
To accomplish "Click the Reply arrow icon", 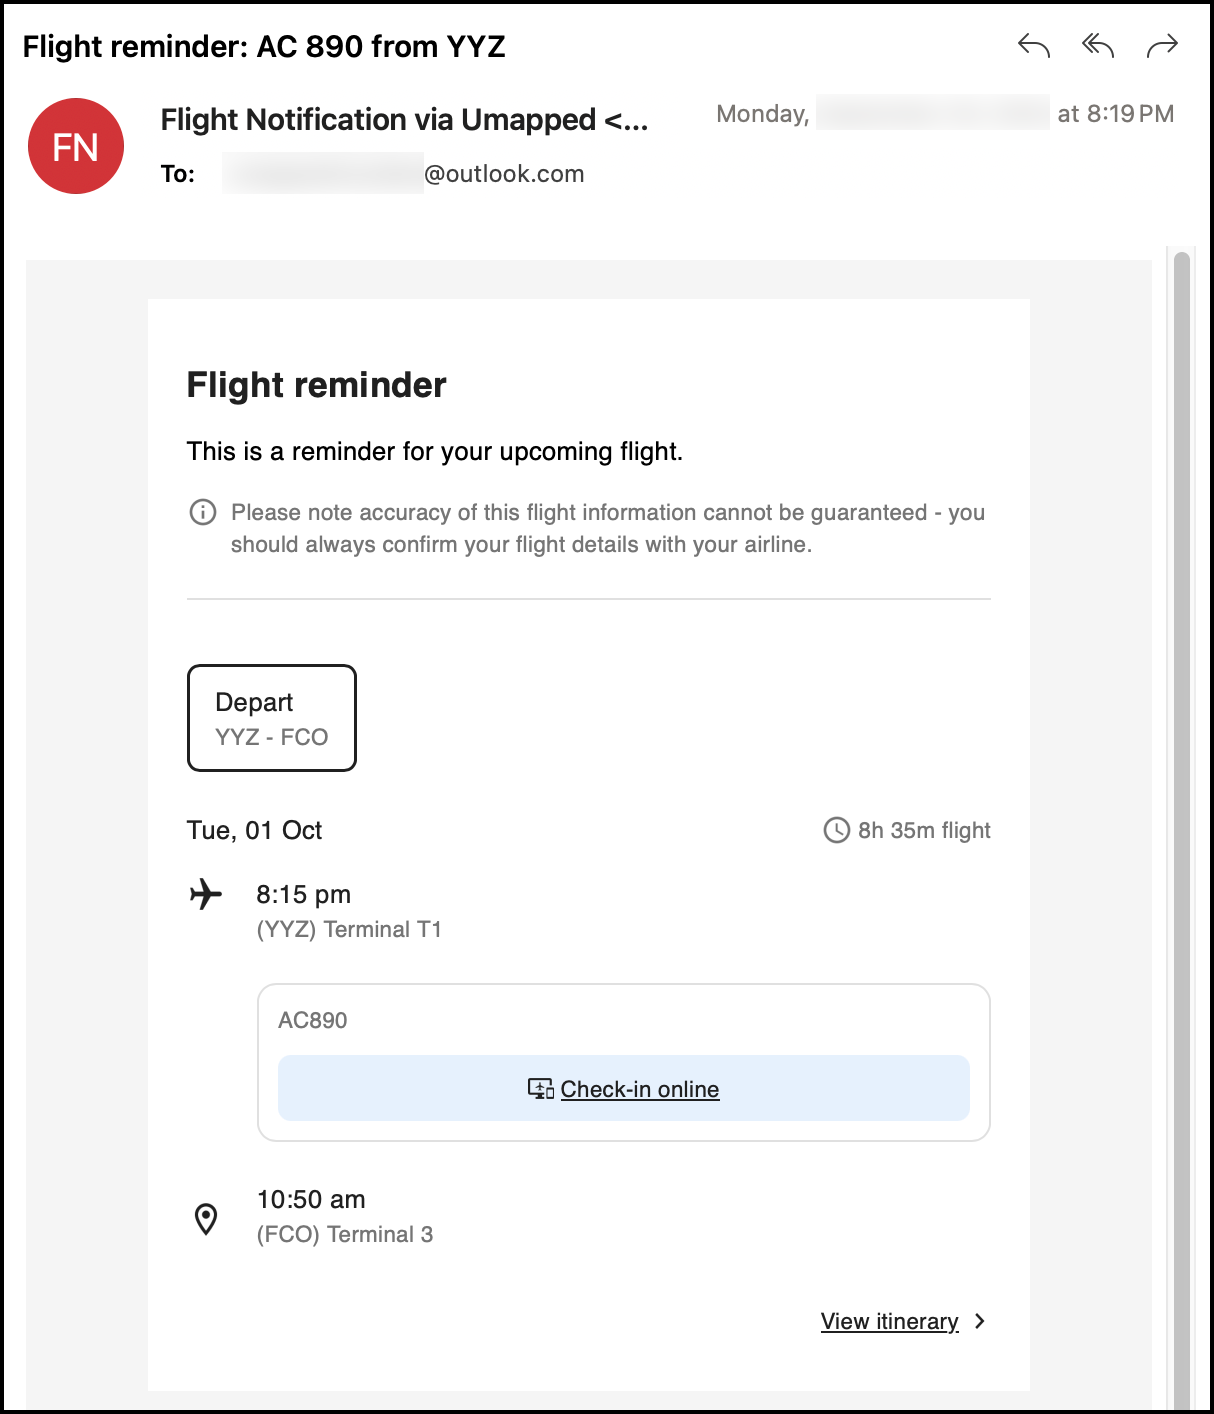I will (1034, 46).
